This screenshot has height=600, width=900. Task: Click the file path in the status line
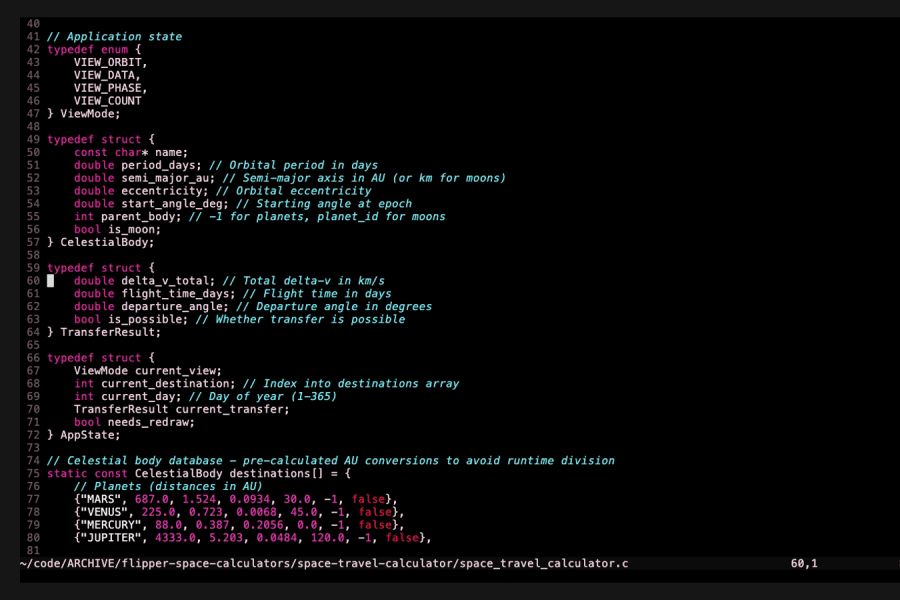[324, 563]
